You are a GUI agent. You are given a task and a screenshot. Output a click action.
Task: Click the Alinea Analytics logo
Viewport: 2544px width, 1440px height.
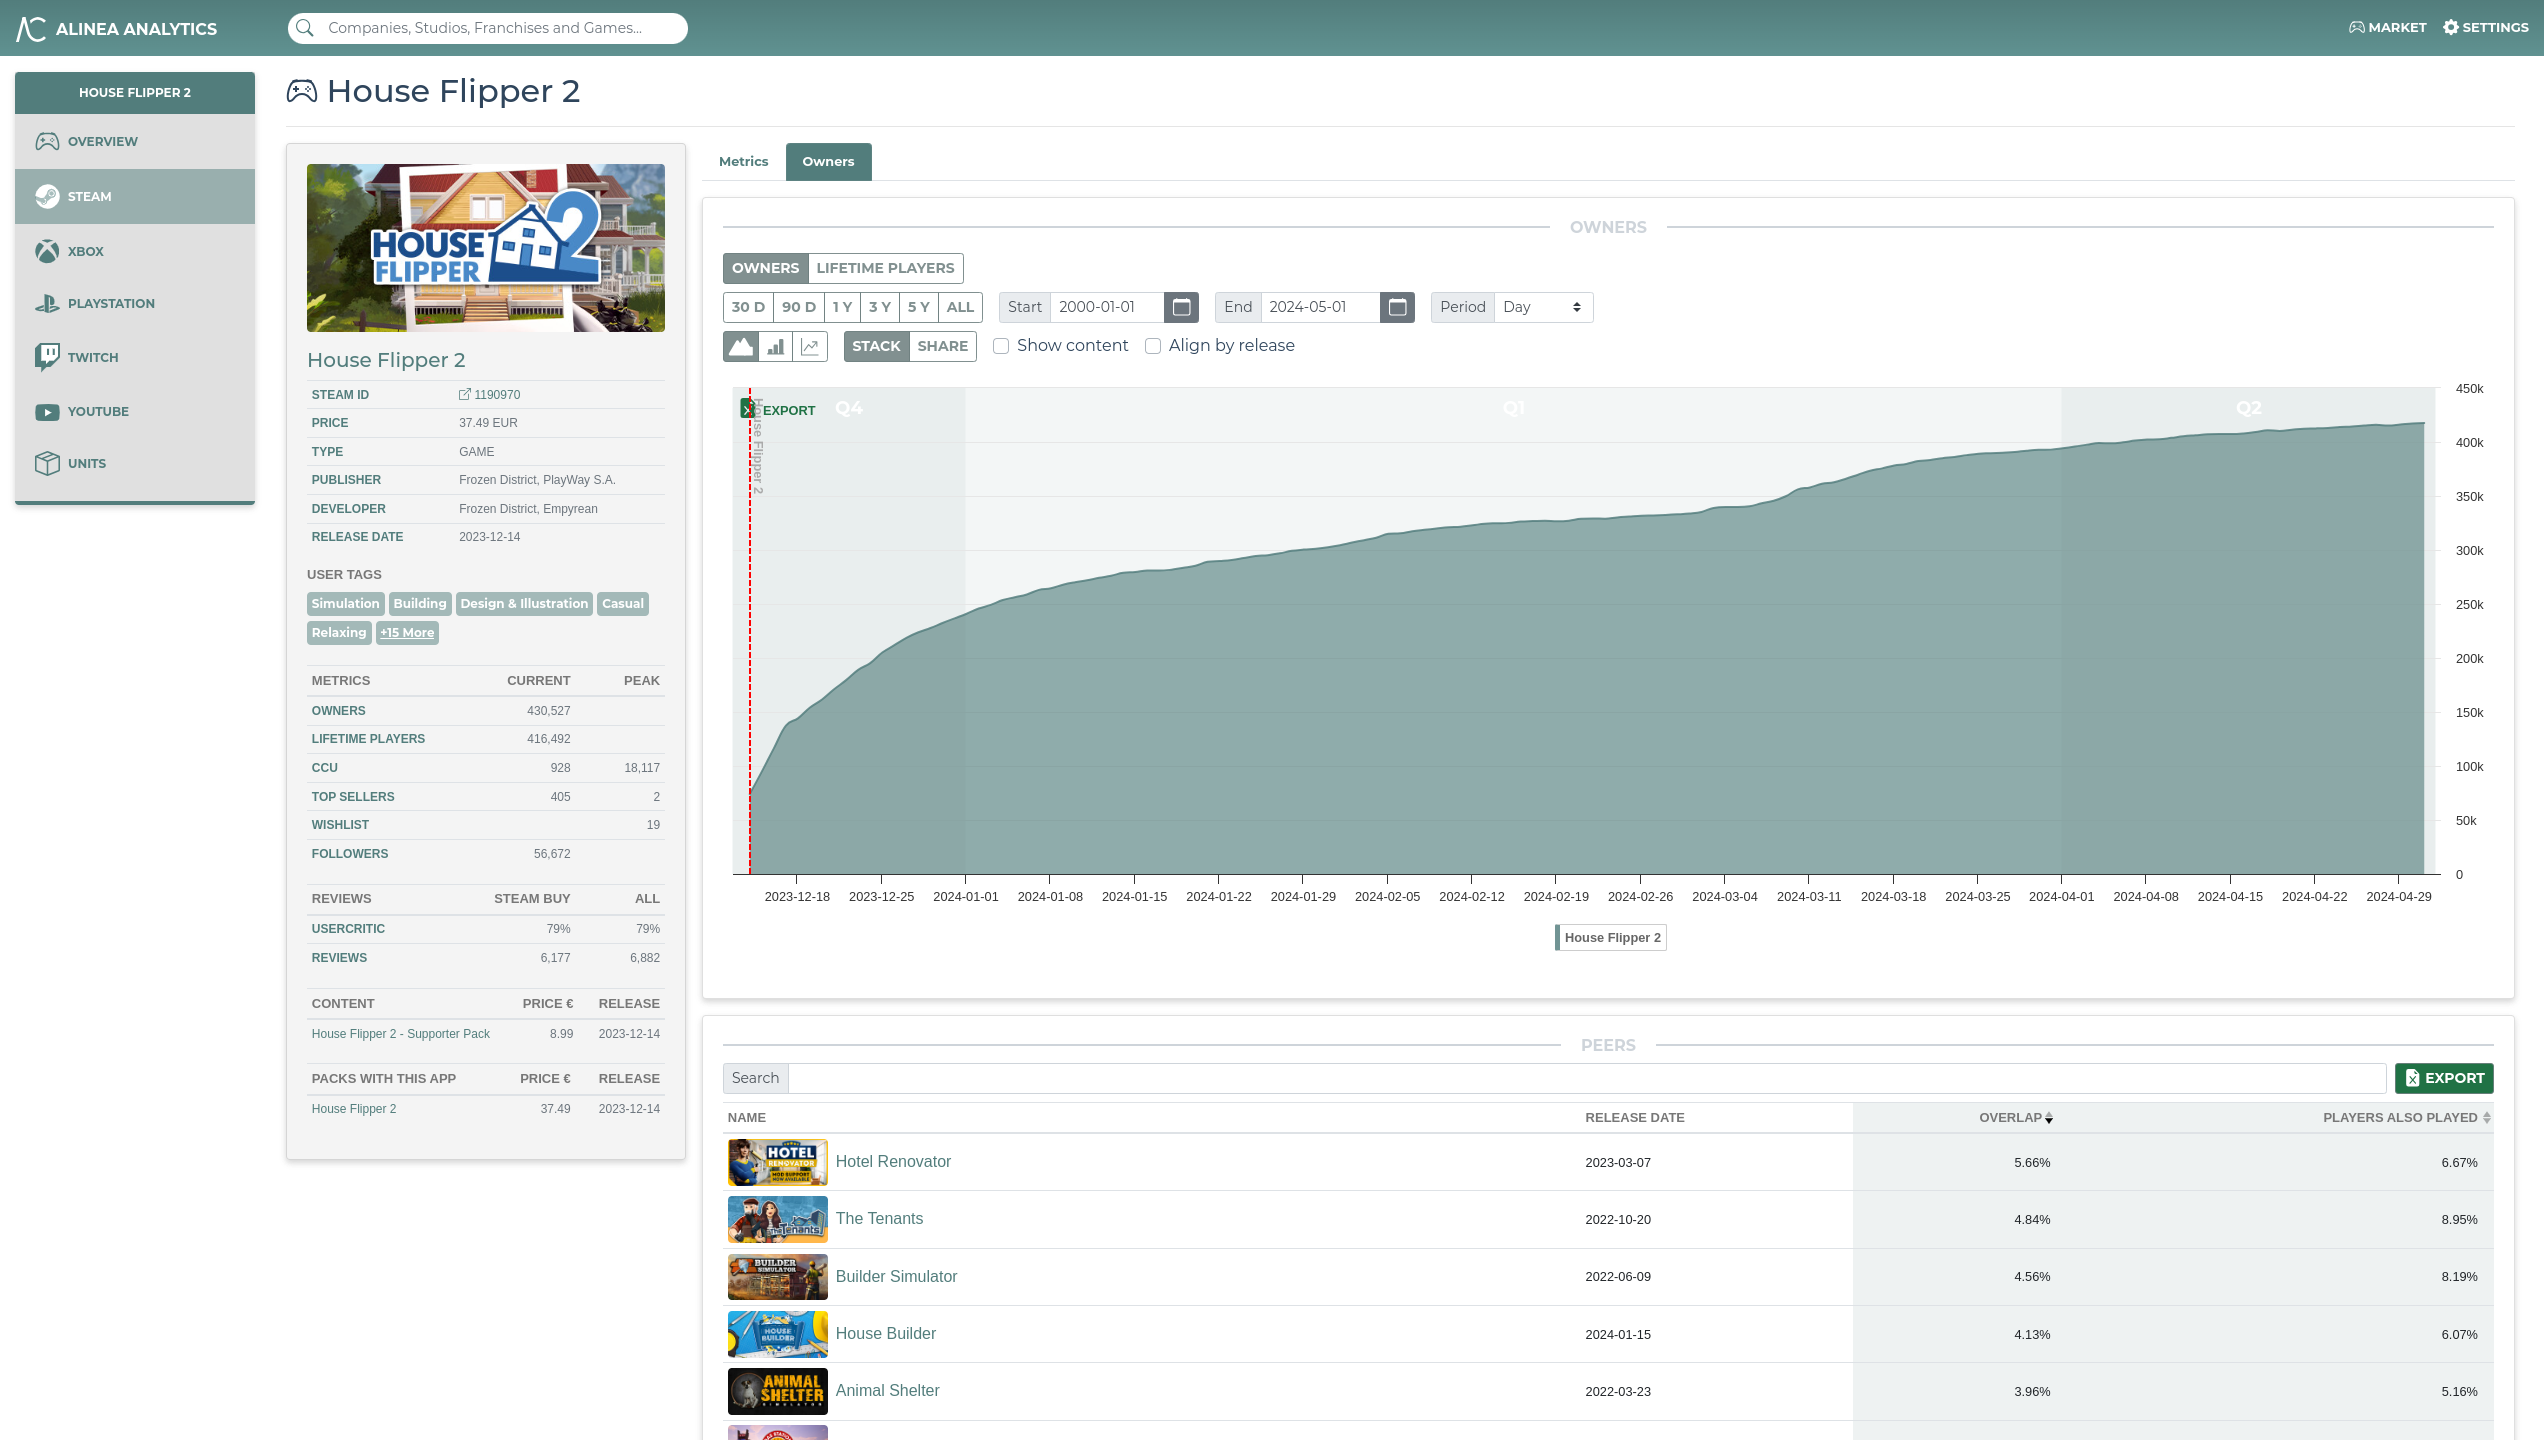point(116,29)
